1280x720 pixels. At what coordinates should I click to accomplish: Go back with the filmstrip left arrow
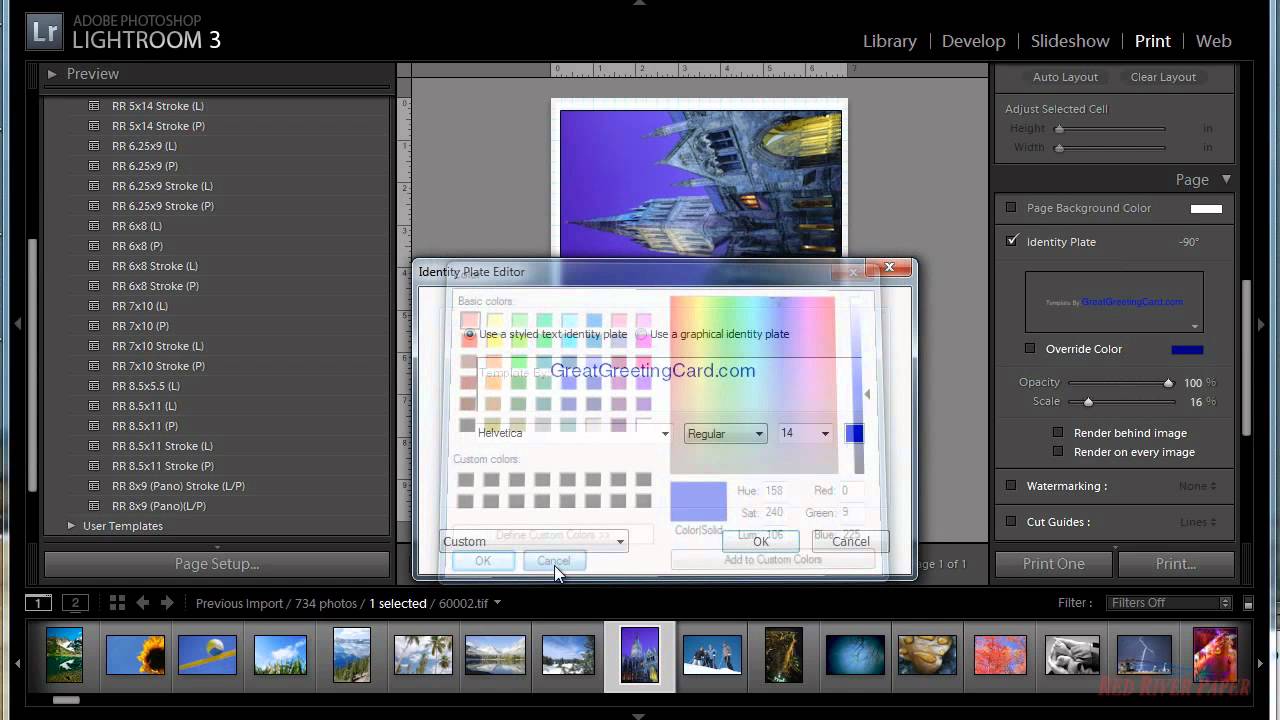142,603
